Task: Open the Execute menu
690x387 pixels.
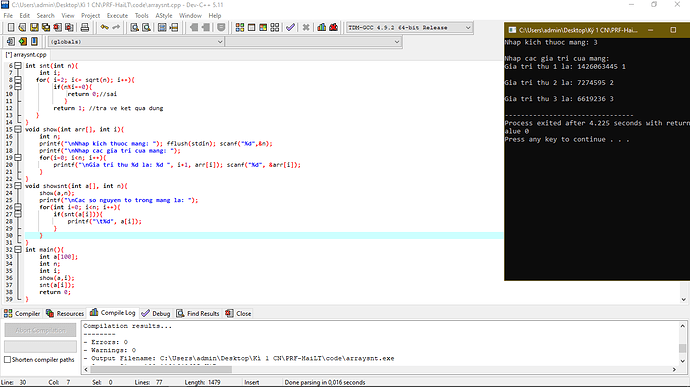Action: 117,15
